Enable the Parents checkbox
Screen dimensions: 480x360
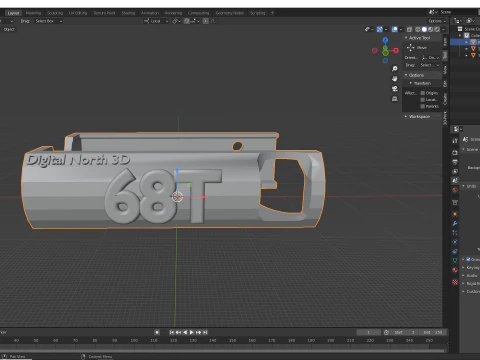(423, 106)
